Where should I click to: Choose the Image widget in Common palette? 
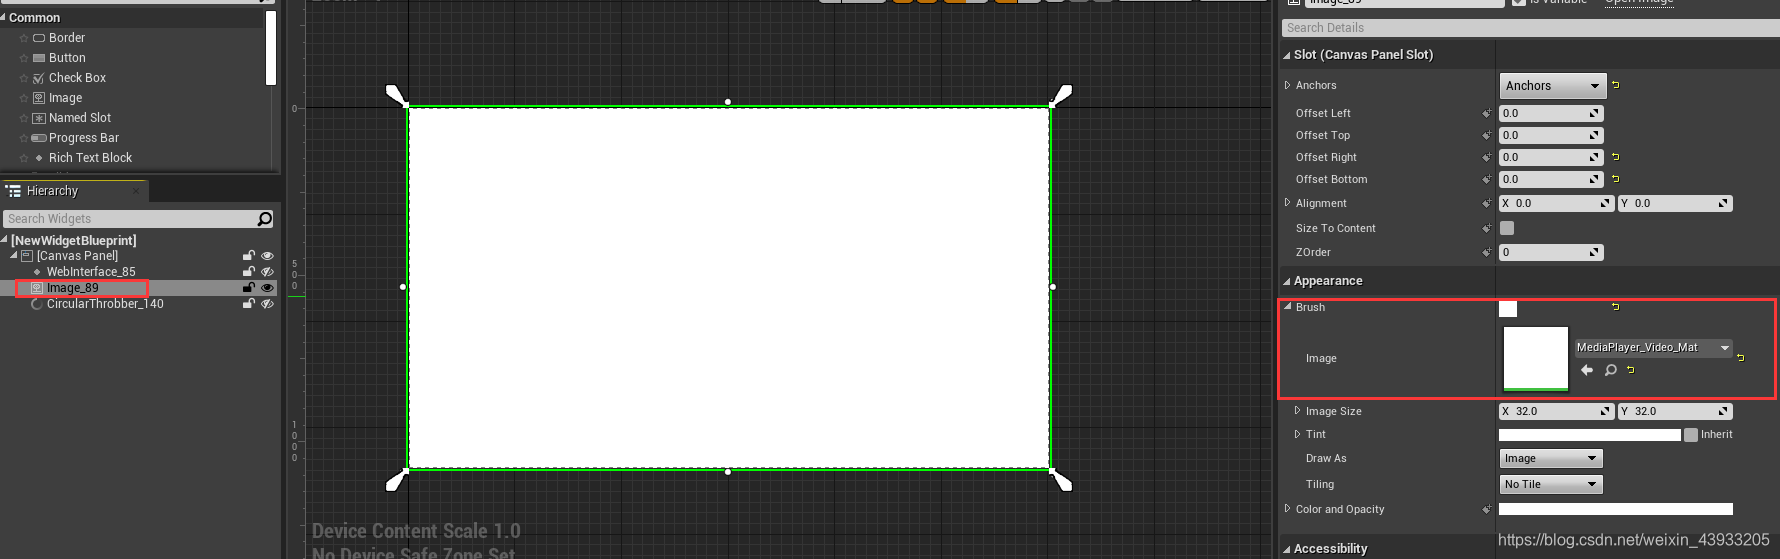[x=65, y=98]
